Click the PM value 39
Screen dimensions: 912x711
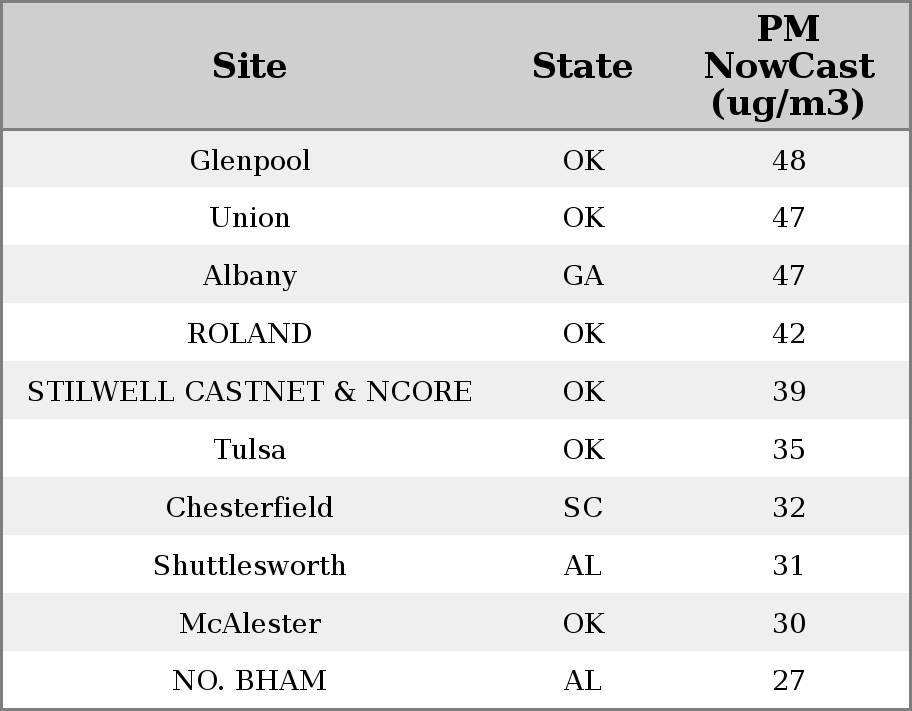[789, 392]
